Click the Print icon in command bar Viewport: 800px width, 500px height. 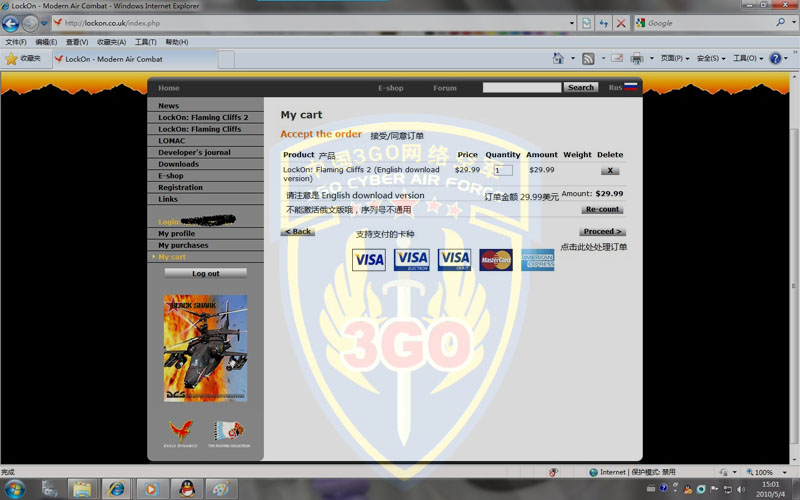[637, 59]
